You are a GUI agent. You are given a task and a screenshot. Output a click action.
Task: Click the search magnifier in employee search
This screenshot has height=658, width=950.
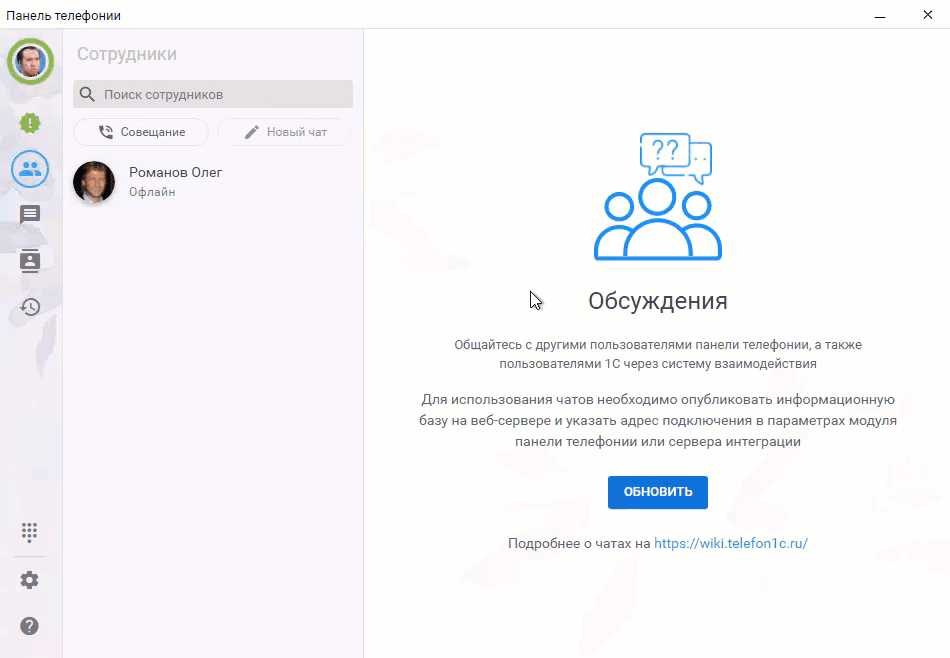click(x=89, y=93)
